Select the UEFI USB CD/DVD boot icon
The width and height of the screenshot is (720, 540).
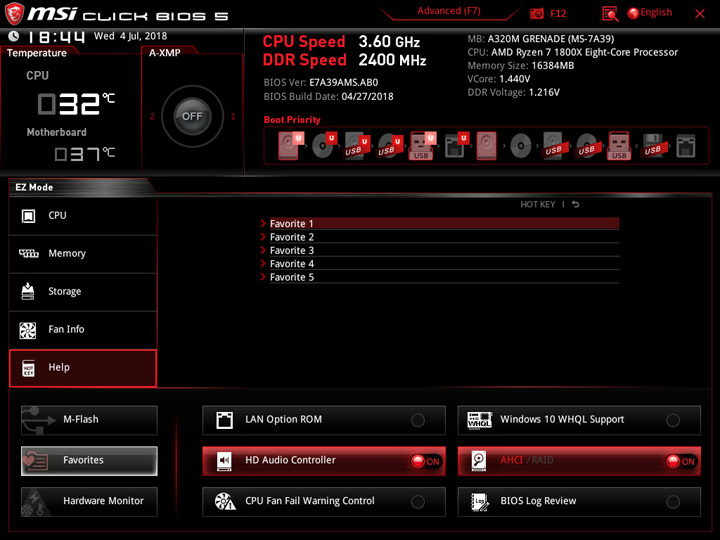390,146
